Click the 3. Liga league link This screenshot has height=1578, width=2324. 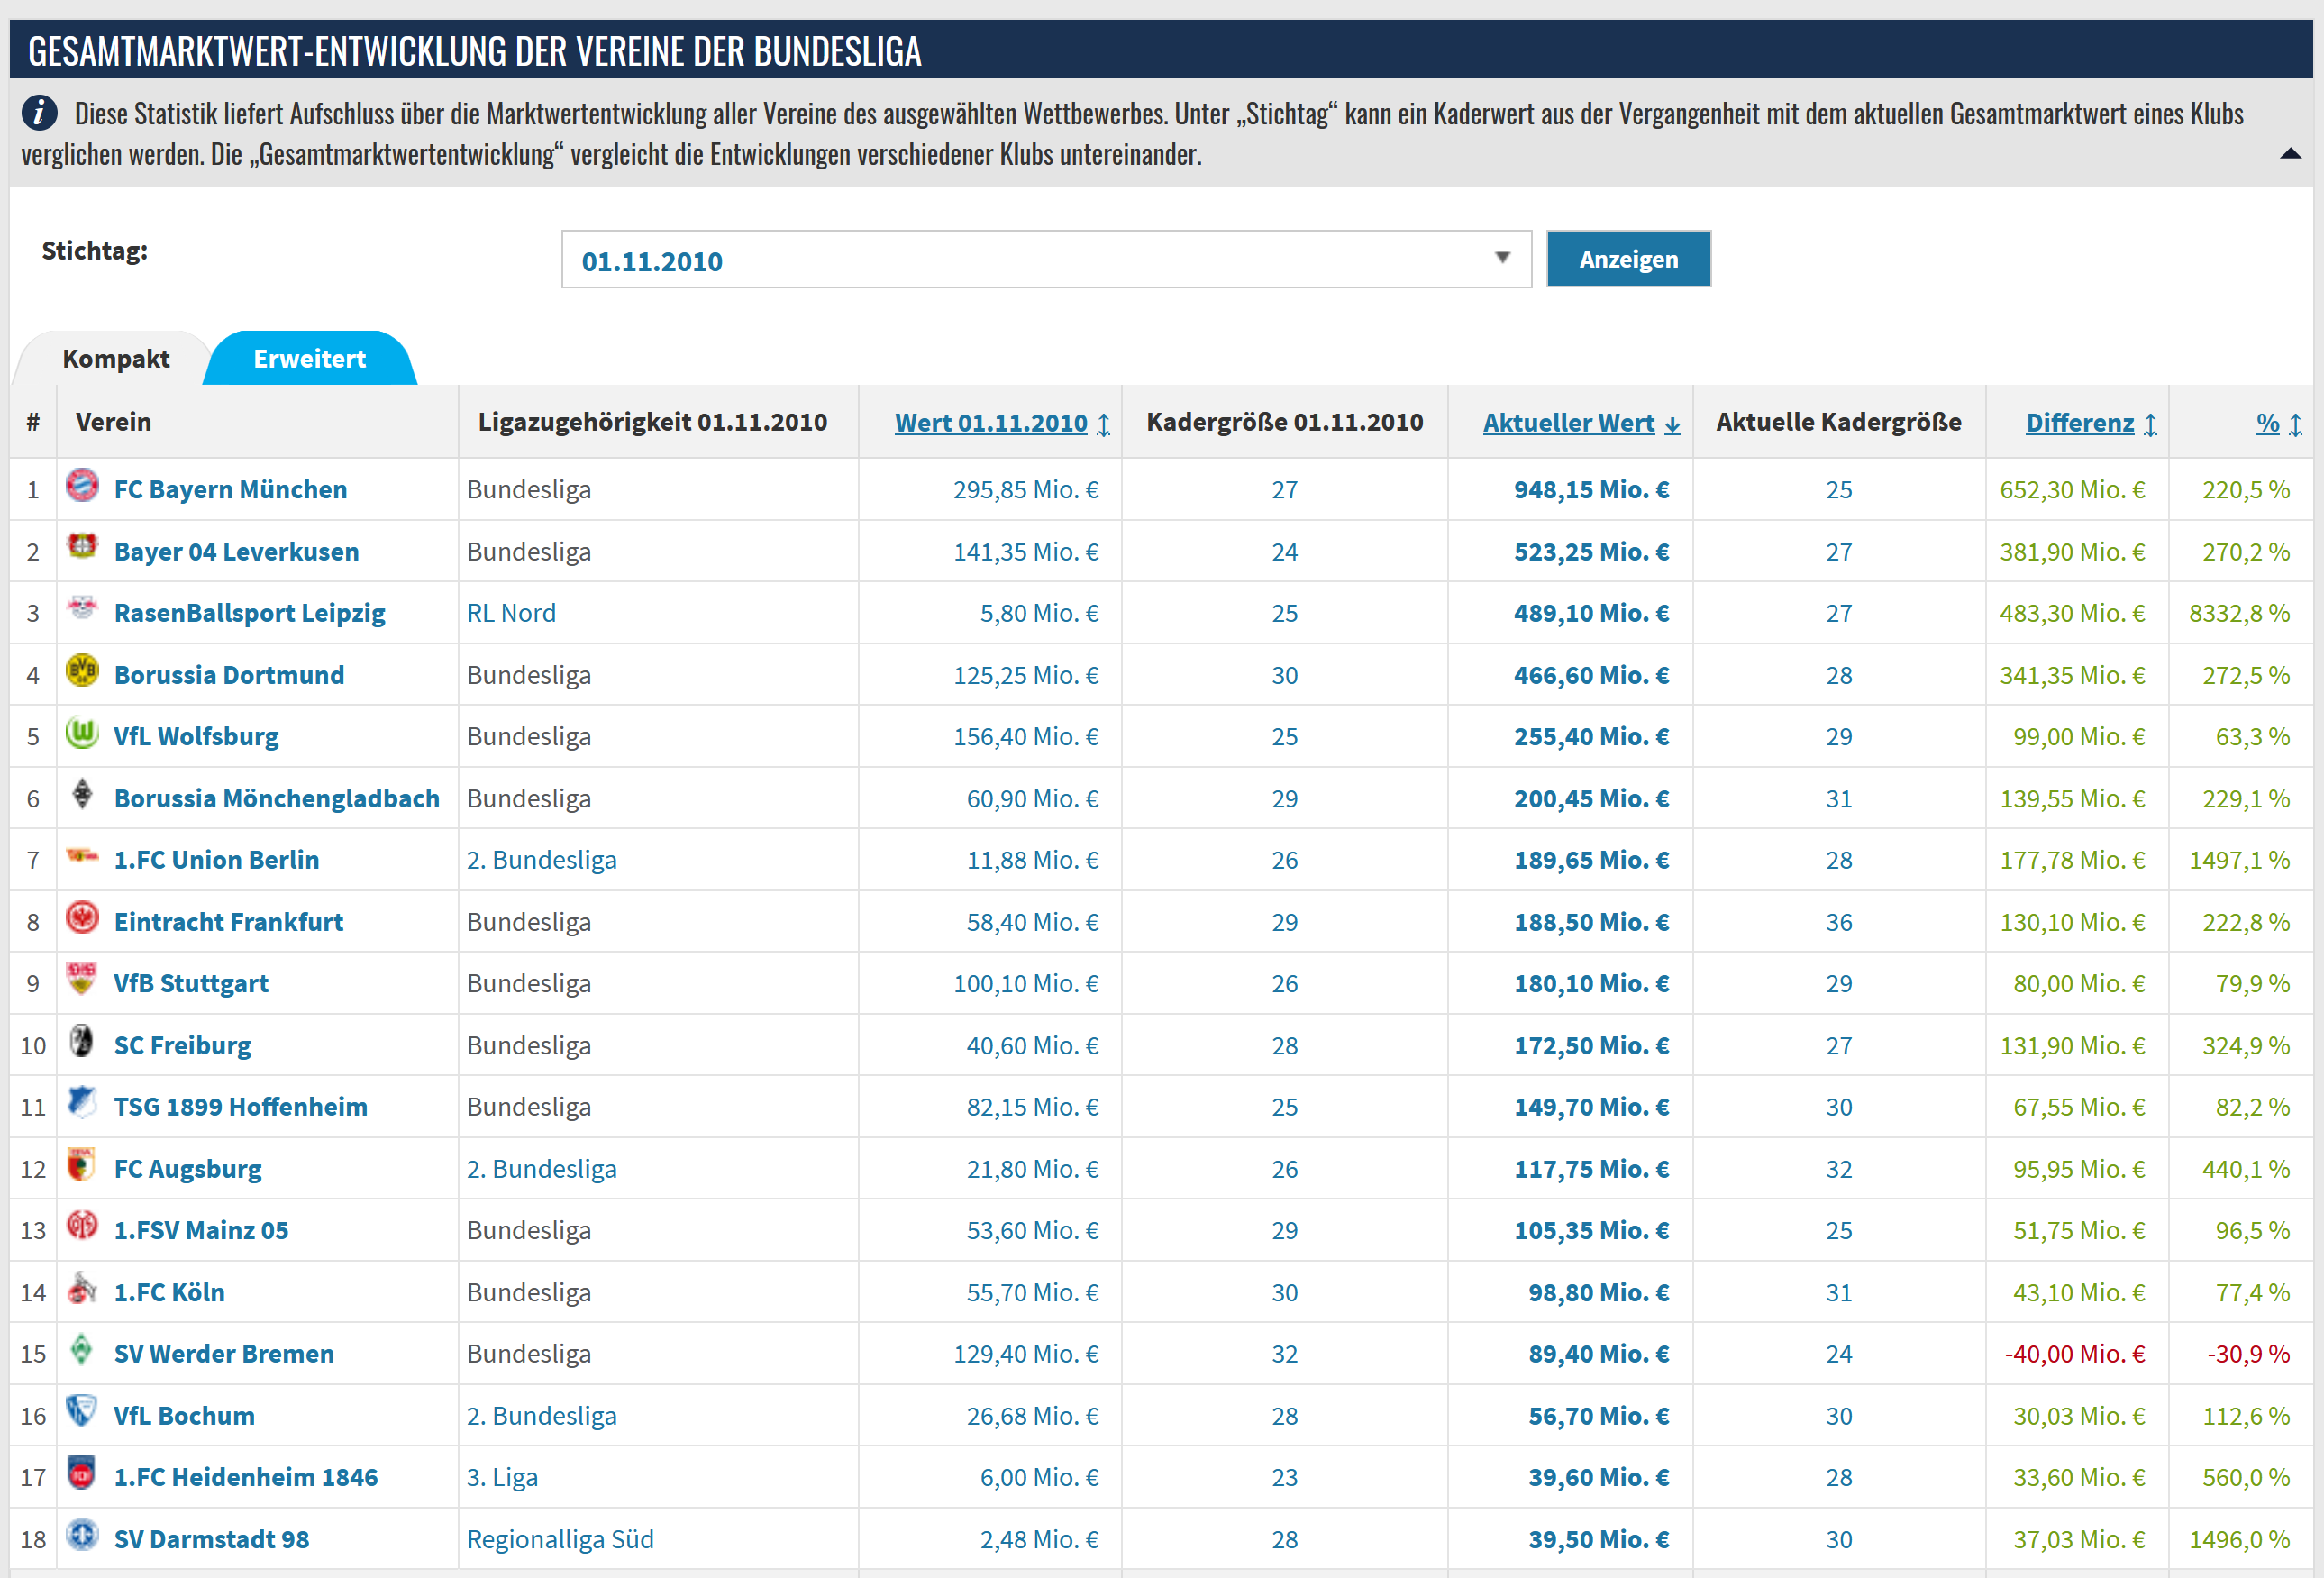[x=502, y=1478]
